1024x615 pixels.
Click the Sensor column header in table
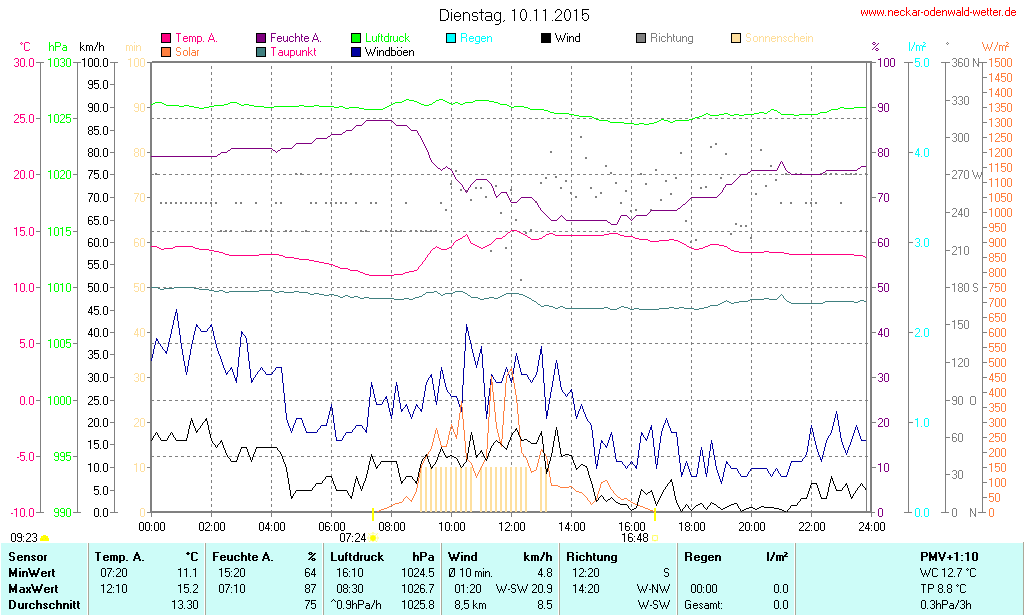(x=28, y=556)
